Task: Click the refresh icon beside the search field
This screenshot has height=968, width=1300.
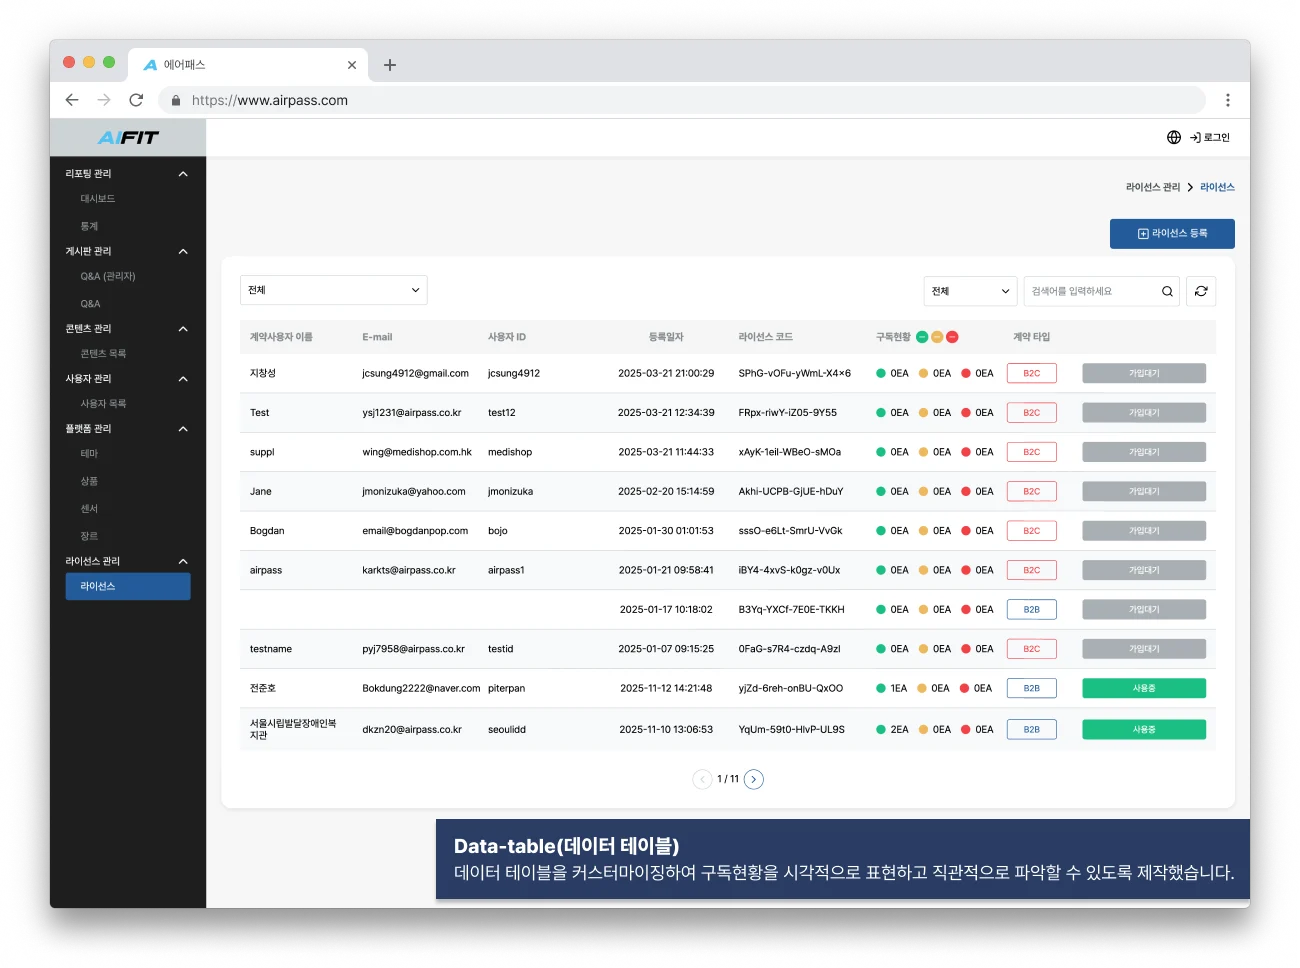Action: point(1201,291)
